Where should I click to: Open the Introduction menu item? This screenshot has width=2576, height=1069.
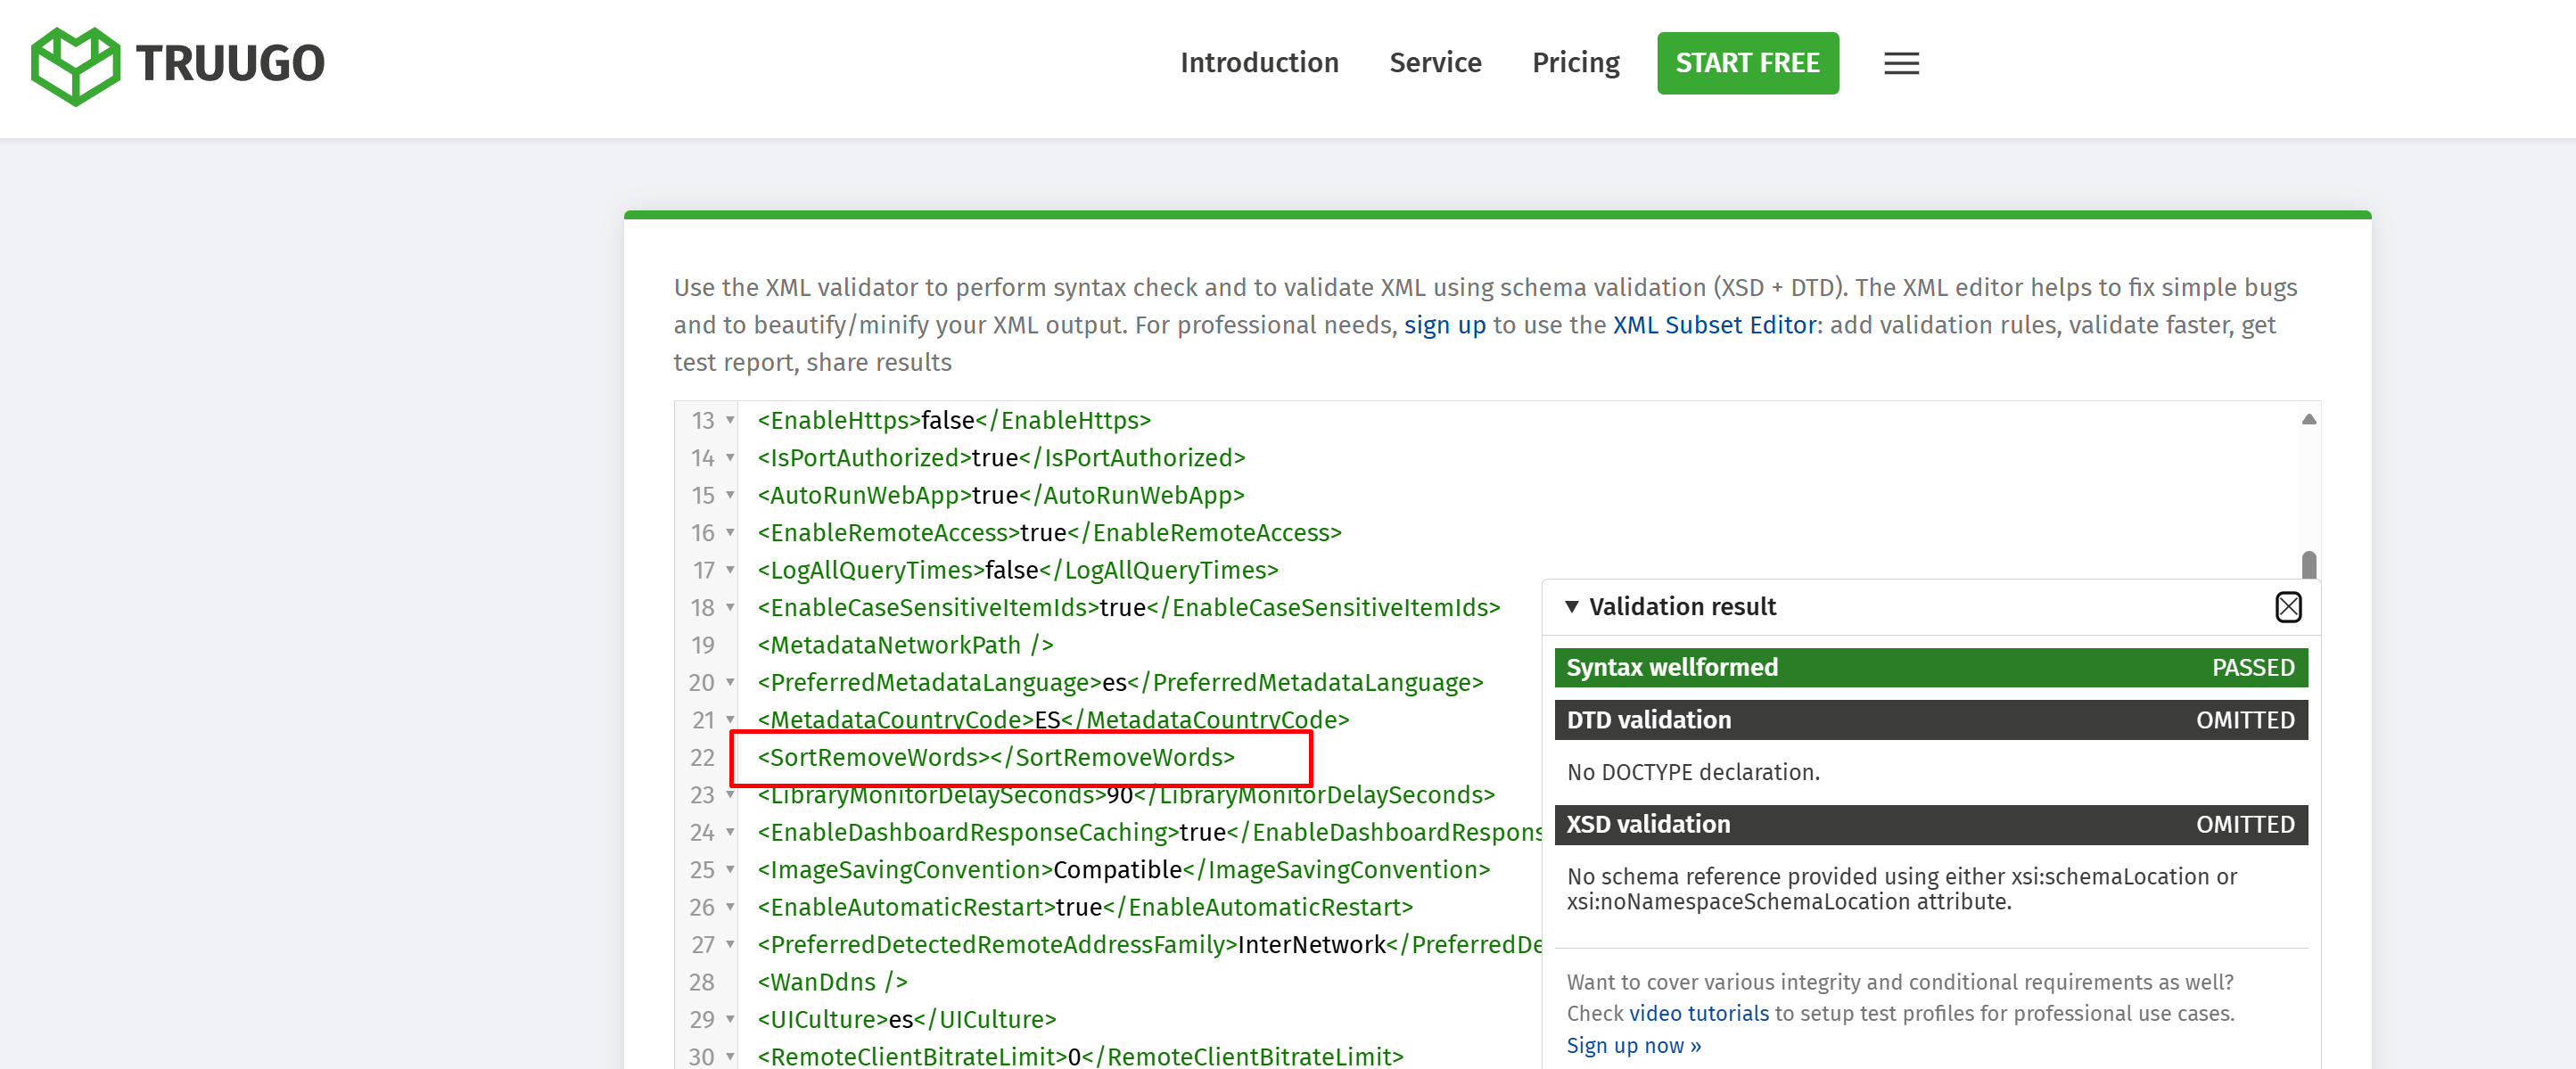tap(1258, 63)
